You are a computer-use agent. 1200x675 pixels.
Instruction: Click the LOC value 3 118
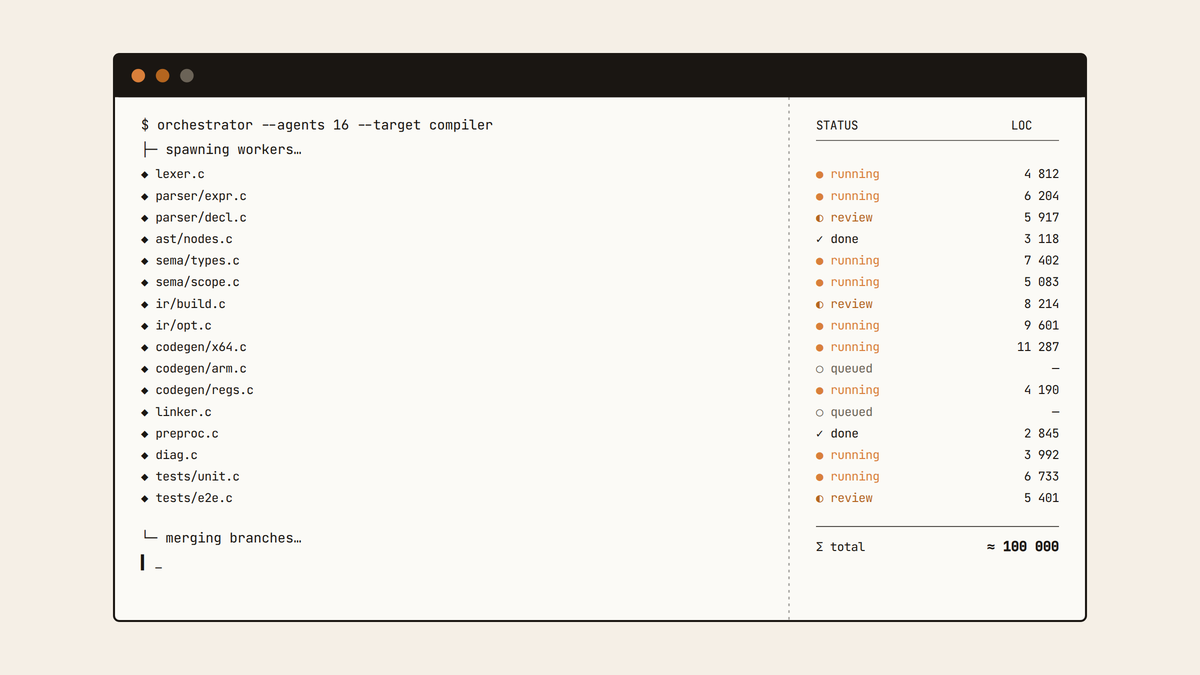click(1041, 239)
